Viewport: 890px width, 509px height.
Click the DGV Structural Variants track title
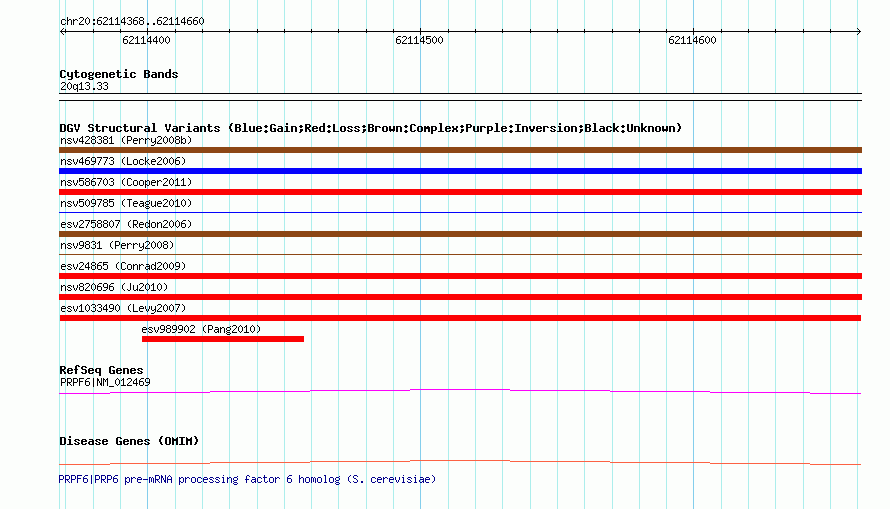(371, 128)
